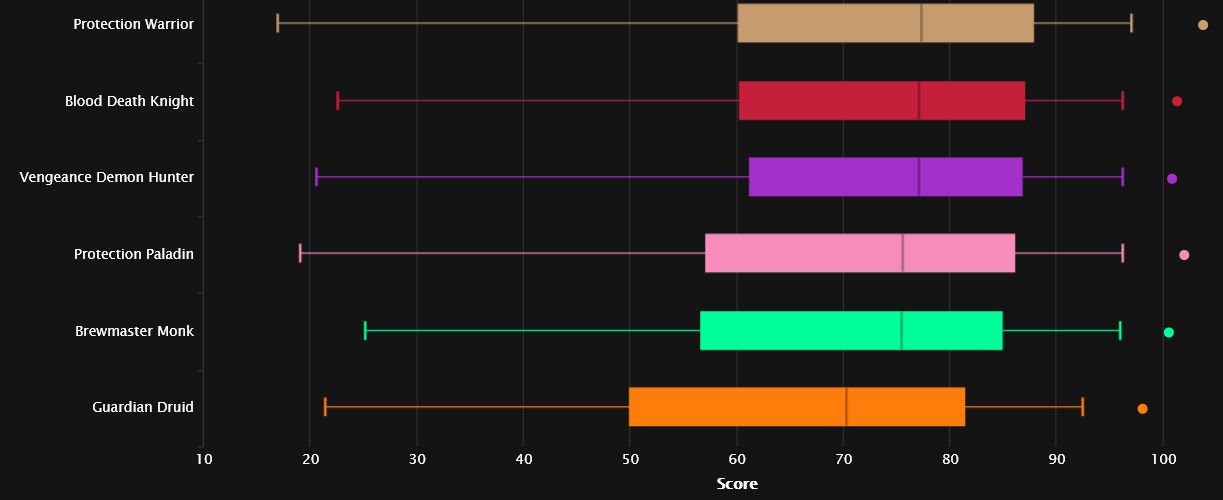This screenshot has height=500, width=1223.
Task: Click the Score axis title
Action: tap(737, 484)
